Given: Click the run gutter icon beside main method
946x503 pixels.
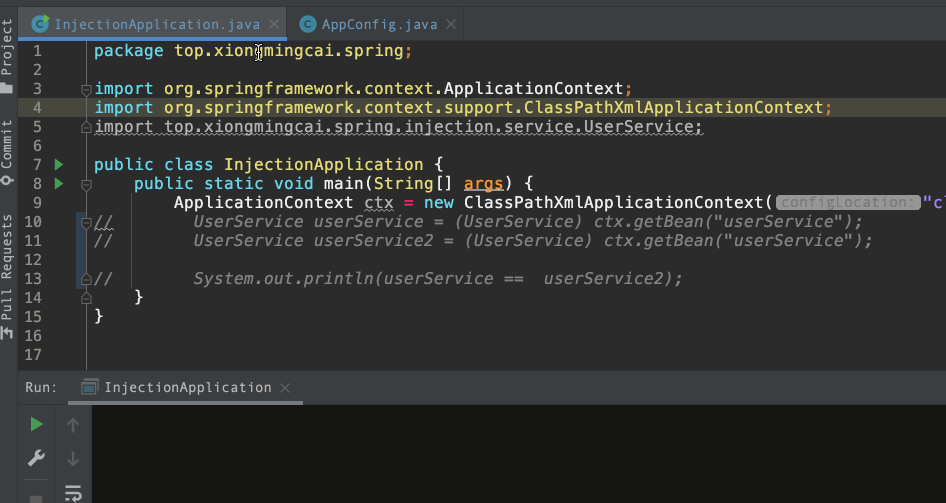Looking at the screenshot, I should click(x=58, y=183).
